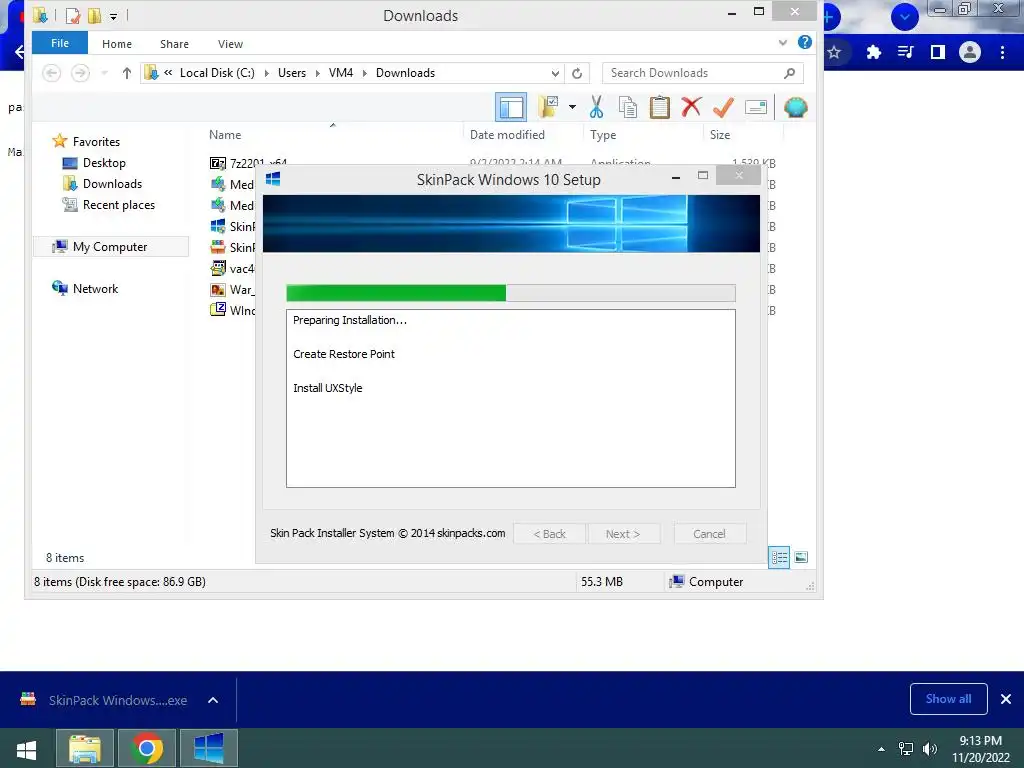Image resolution: width=1024 pixels, height=768 pixels.
Task: Click the Windows logo in SkinPack title bar
Action: tap(273, 179)
